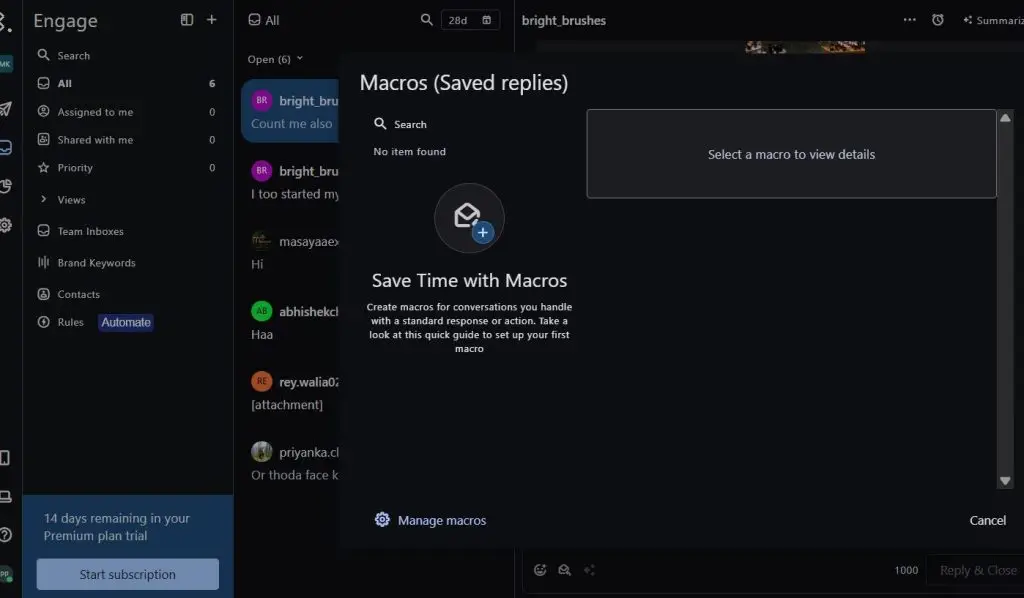
Task: Open the priyanka conversation
Action: pos(290,464)
